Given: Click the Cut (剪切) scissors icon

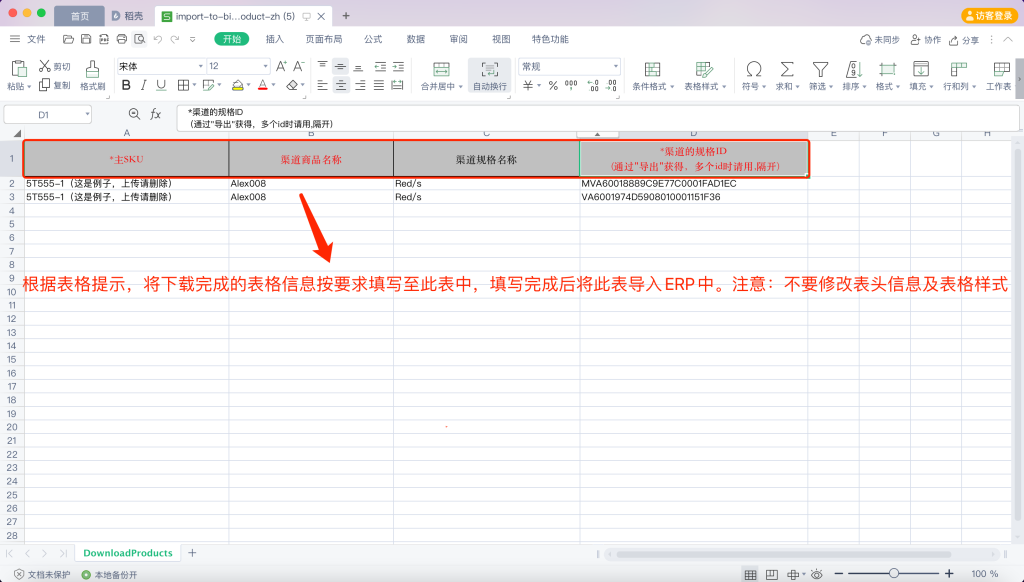Looking at the screenshot, I should (x=45, y=66).
